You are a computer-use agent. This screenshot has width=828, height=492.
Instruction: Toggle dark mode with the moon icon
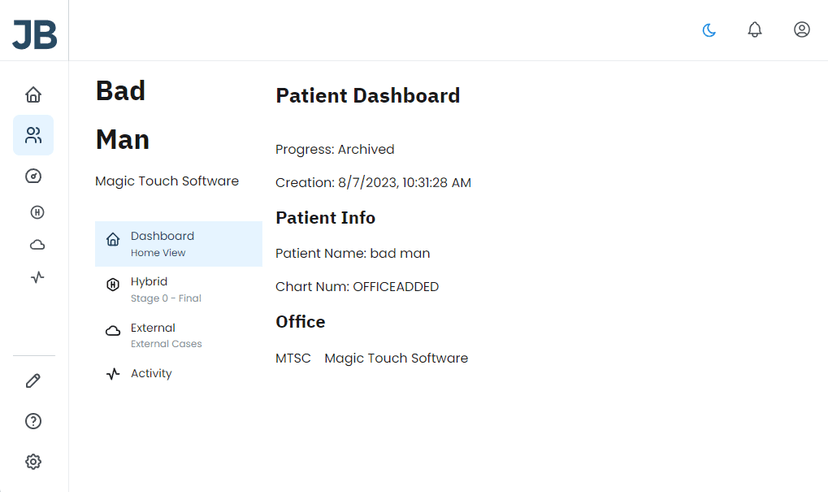tap(709, 30)
